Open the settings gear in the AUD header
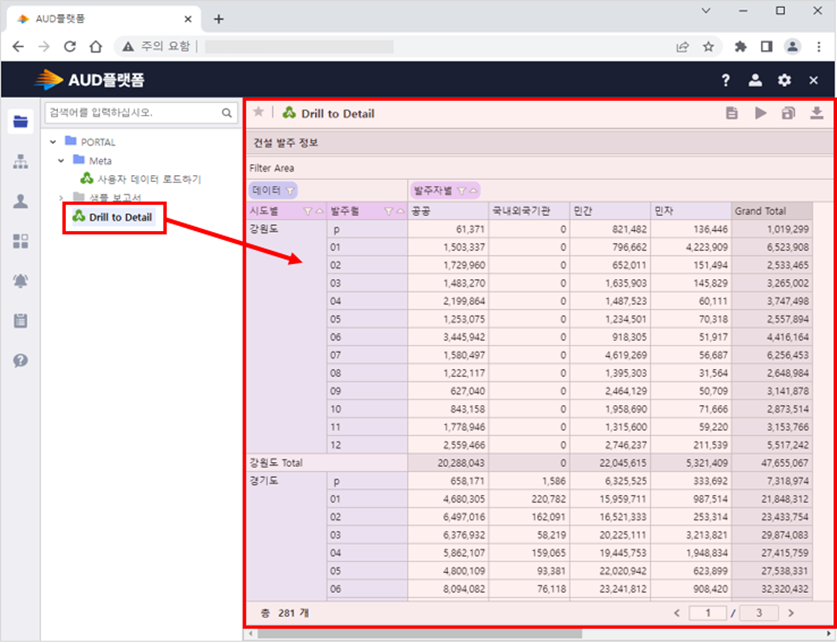The image size is (837, 643). click(784, 80)
